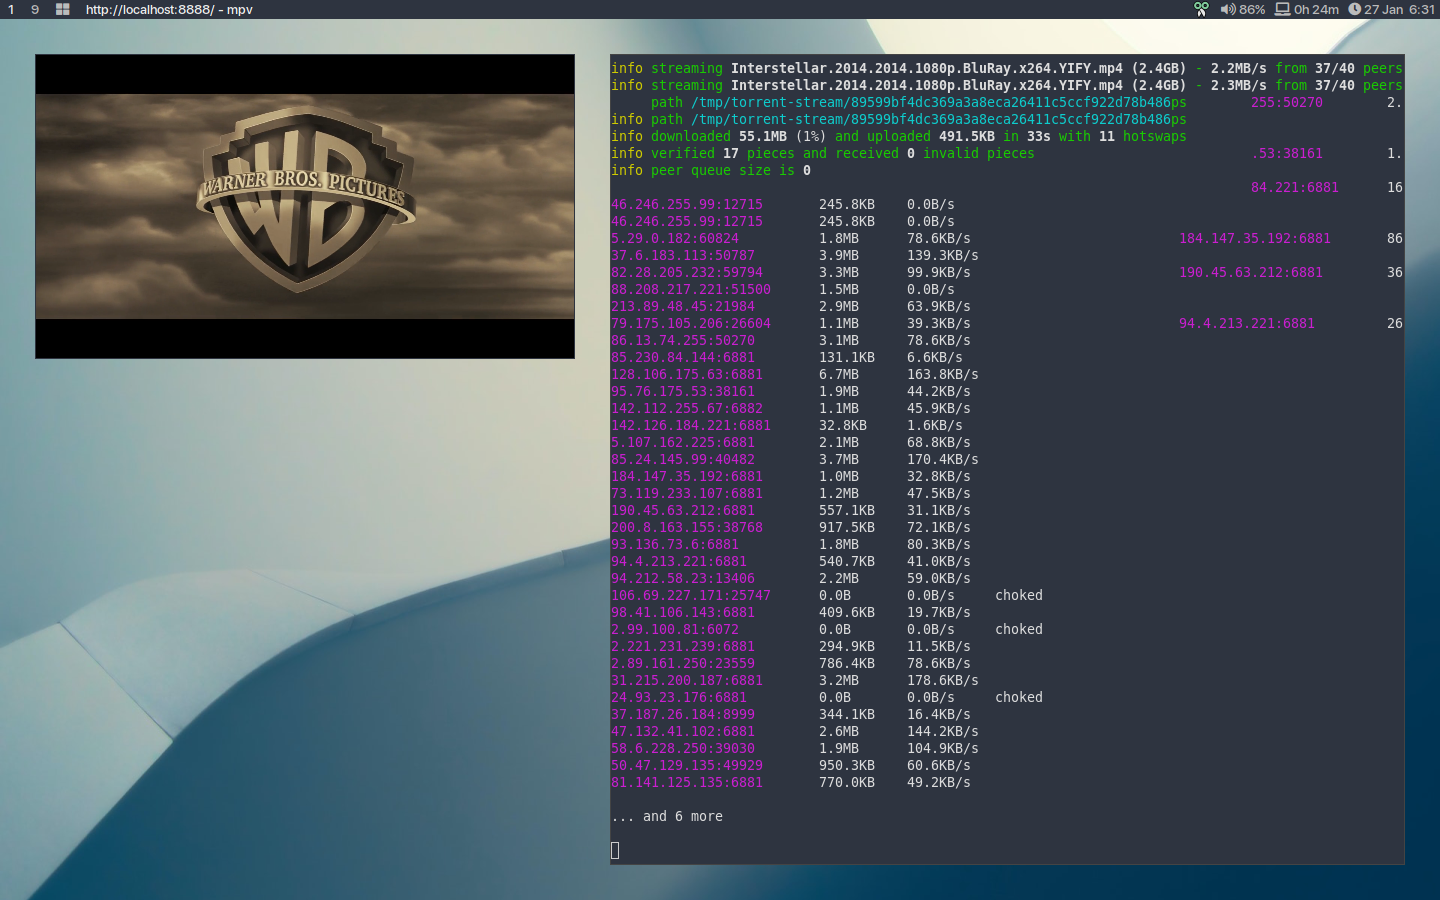Click peer address 37.6.183.113:50787
The height and width of the screenshot is (900, 1440).
coord(683,255)
